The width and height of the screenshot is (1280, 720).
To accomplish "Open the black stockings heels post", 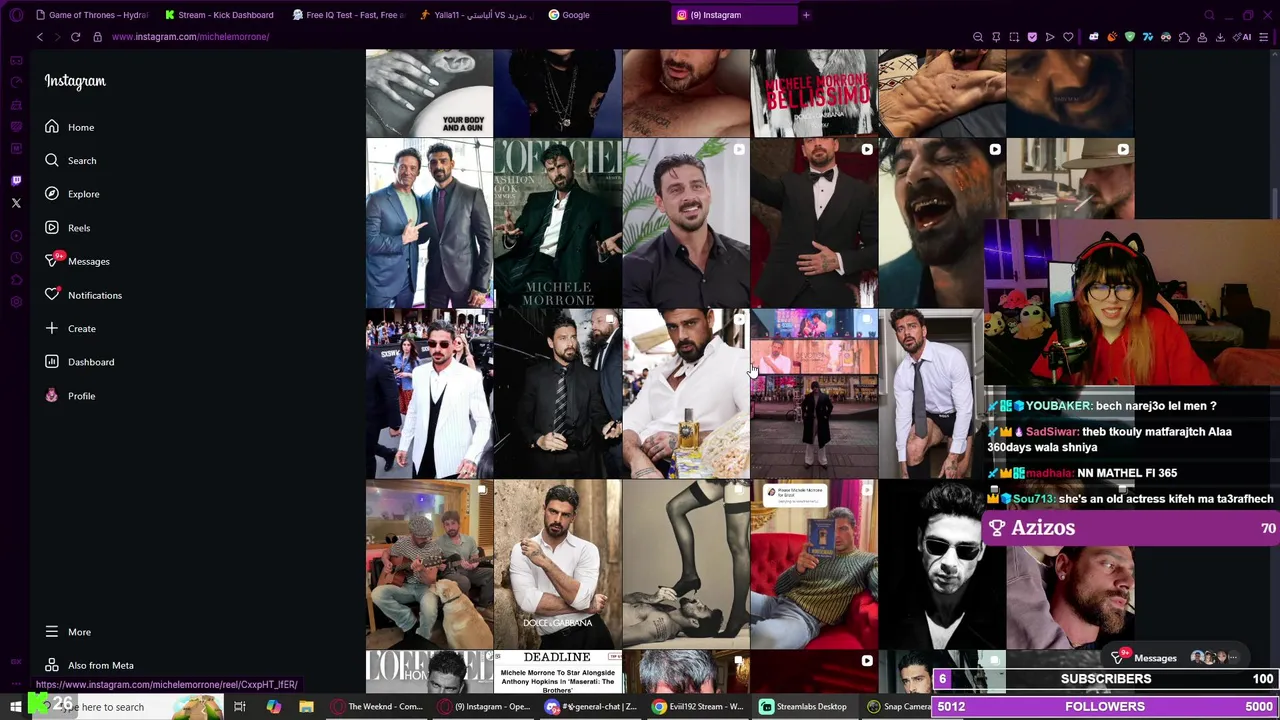I will coord(685,565).
